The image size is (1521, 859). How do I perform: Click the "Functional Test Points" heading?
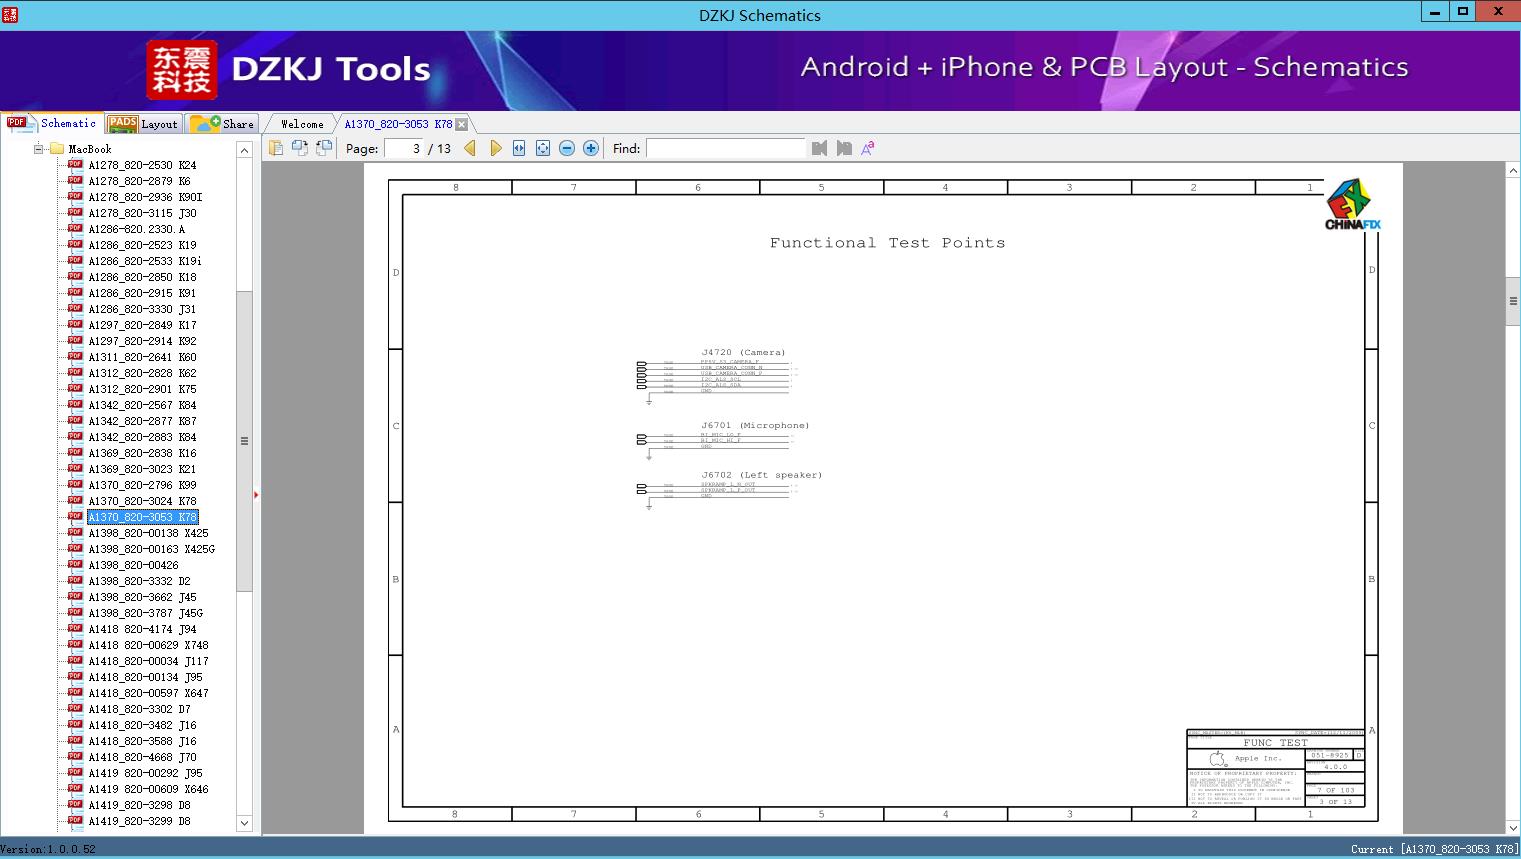pyautogui.click(x=887, y=243)
